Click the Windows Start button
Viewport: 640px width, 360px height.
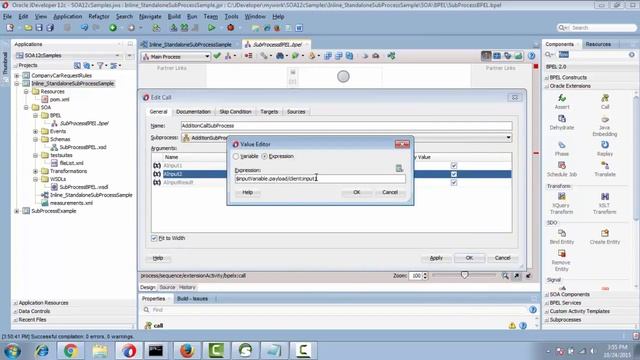[12, 350]
